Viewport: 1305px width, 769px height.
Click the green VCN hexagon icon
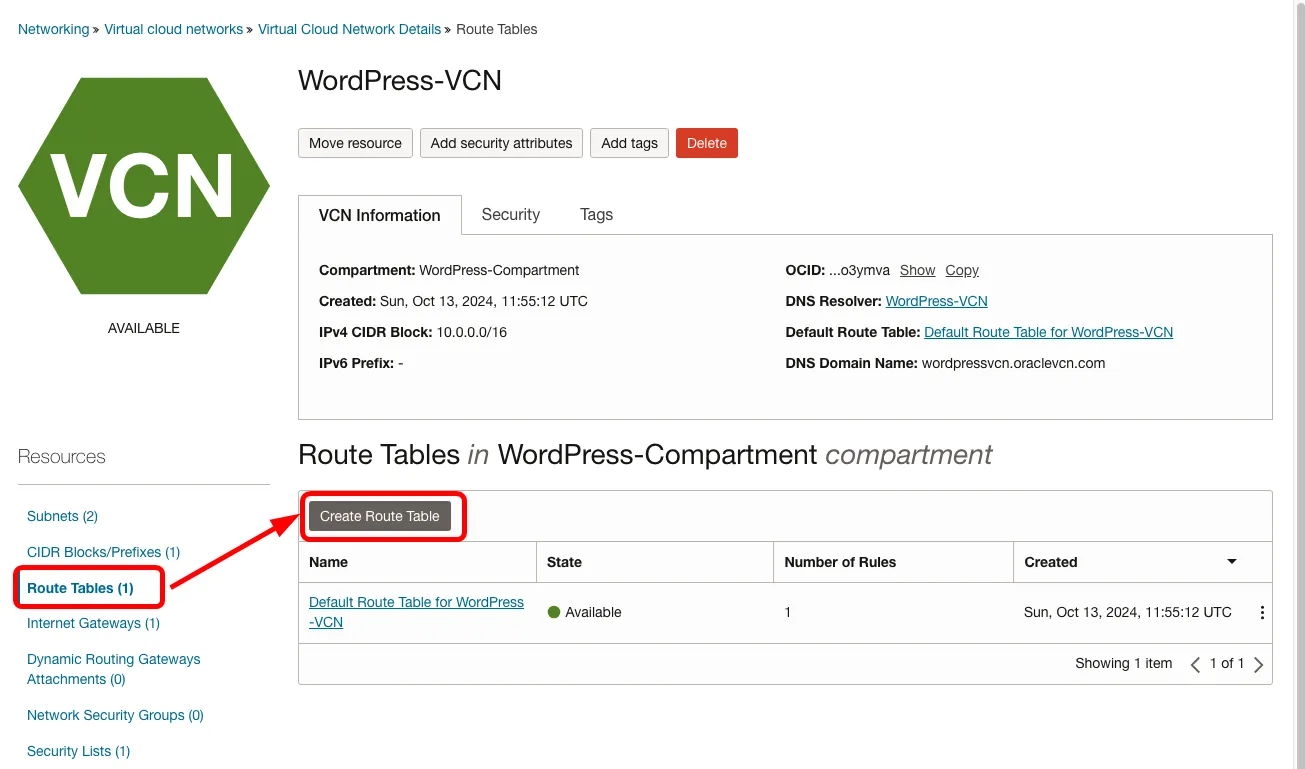coord(144,186)
